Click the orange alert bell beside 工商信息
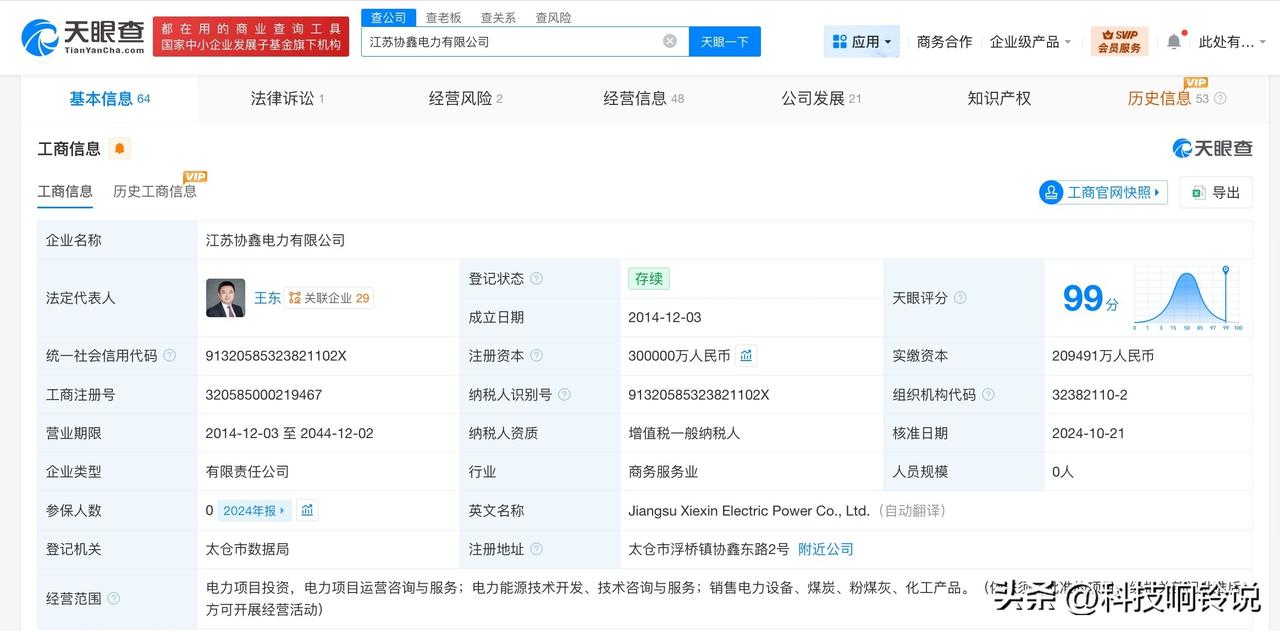1280x631 pixels. [x=120, y=149]
